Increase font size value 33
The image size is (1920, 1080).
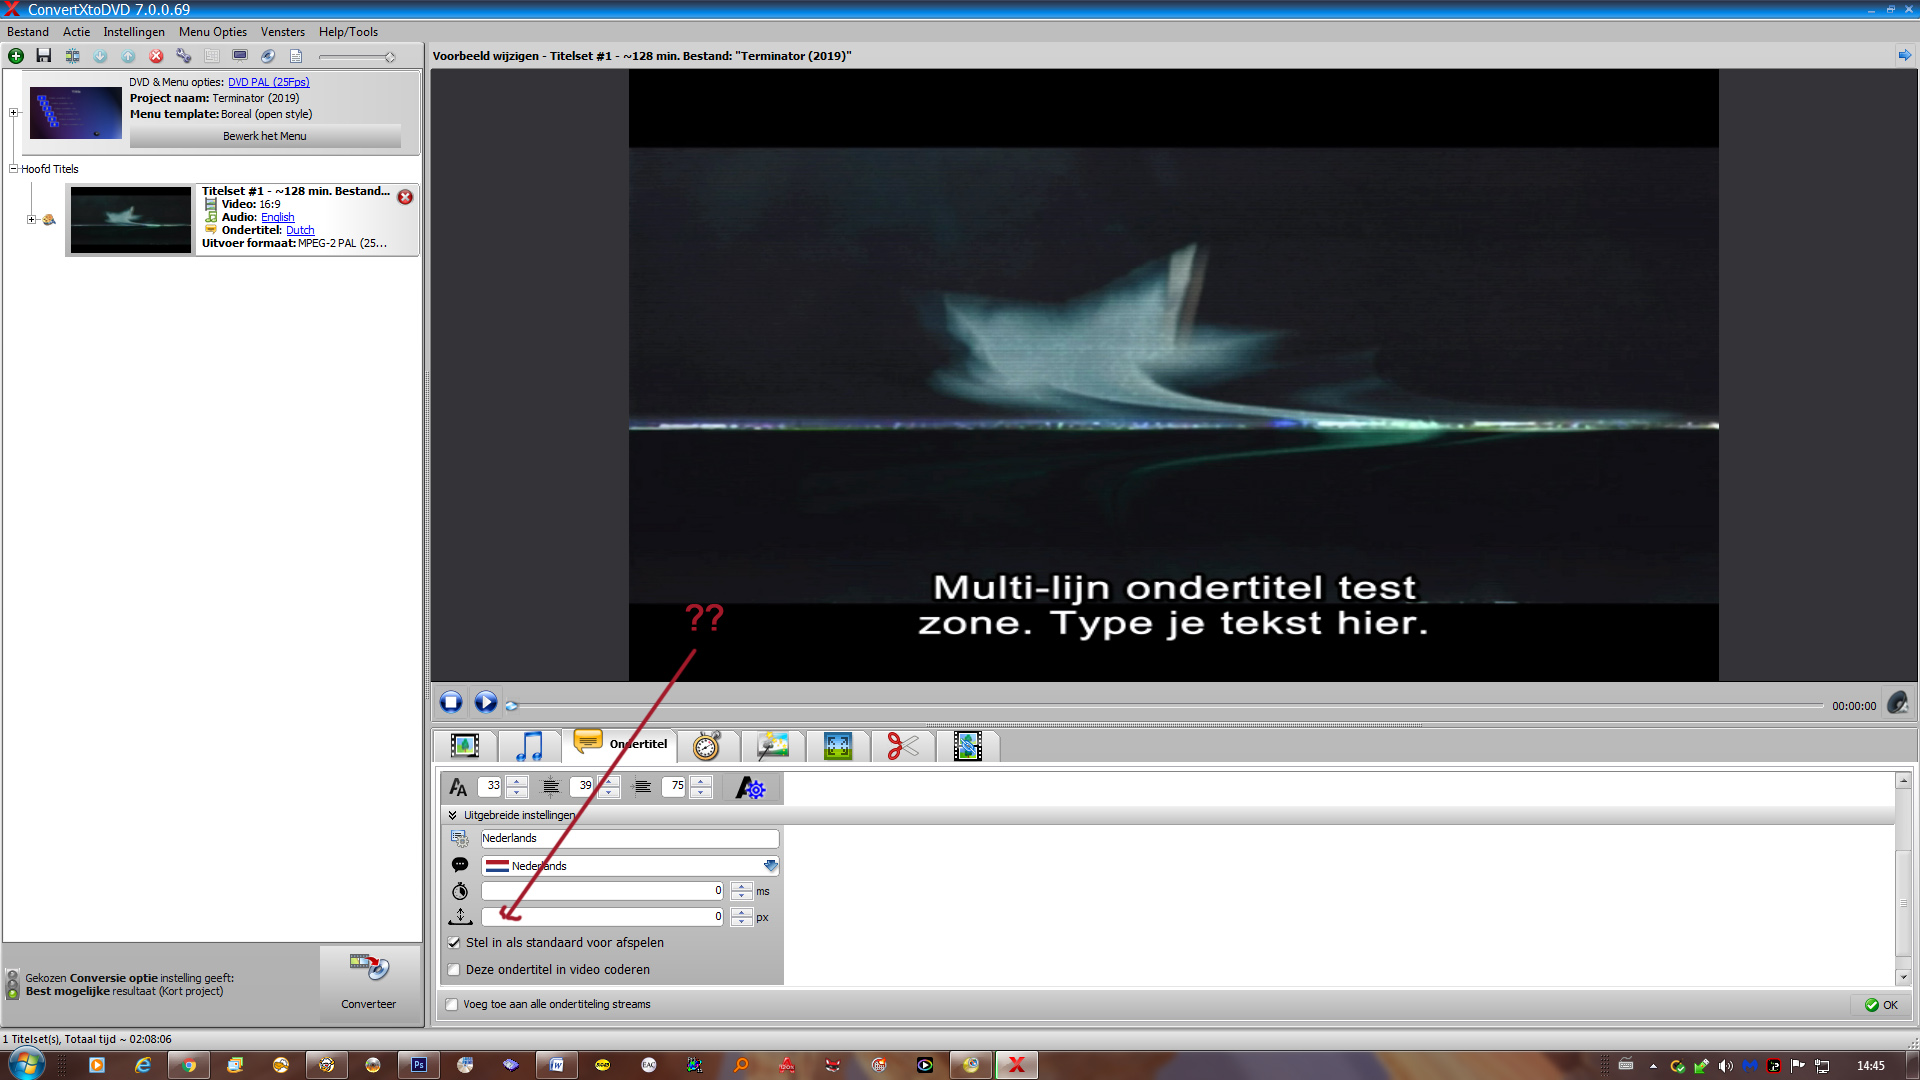[517, 781]
